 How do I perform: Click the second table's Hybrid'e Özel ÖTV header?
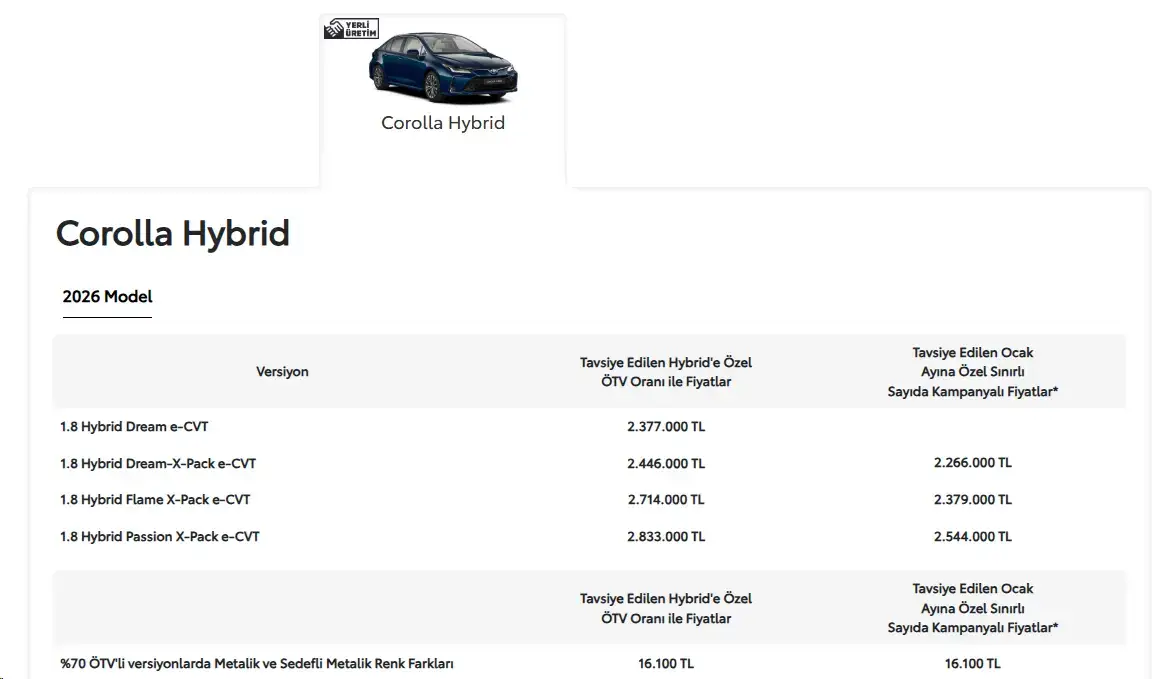tap(666, 608)
